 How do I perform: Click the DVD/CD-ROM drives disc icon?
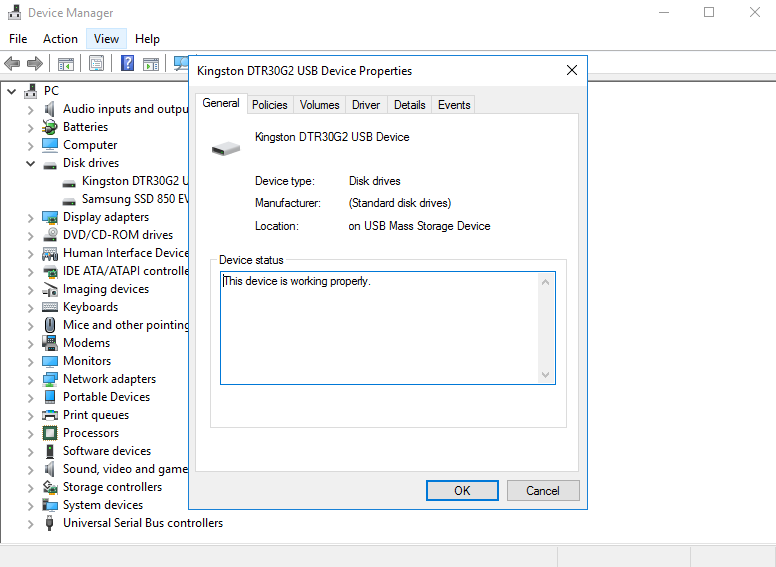49,235
